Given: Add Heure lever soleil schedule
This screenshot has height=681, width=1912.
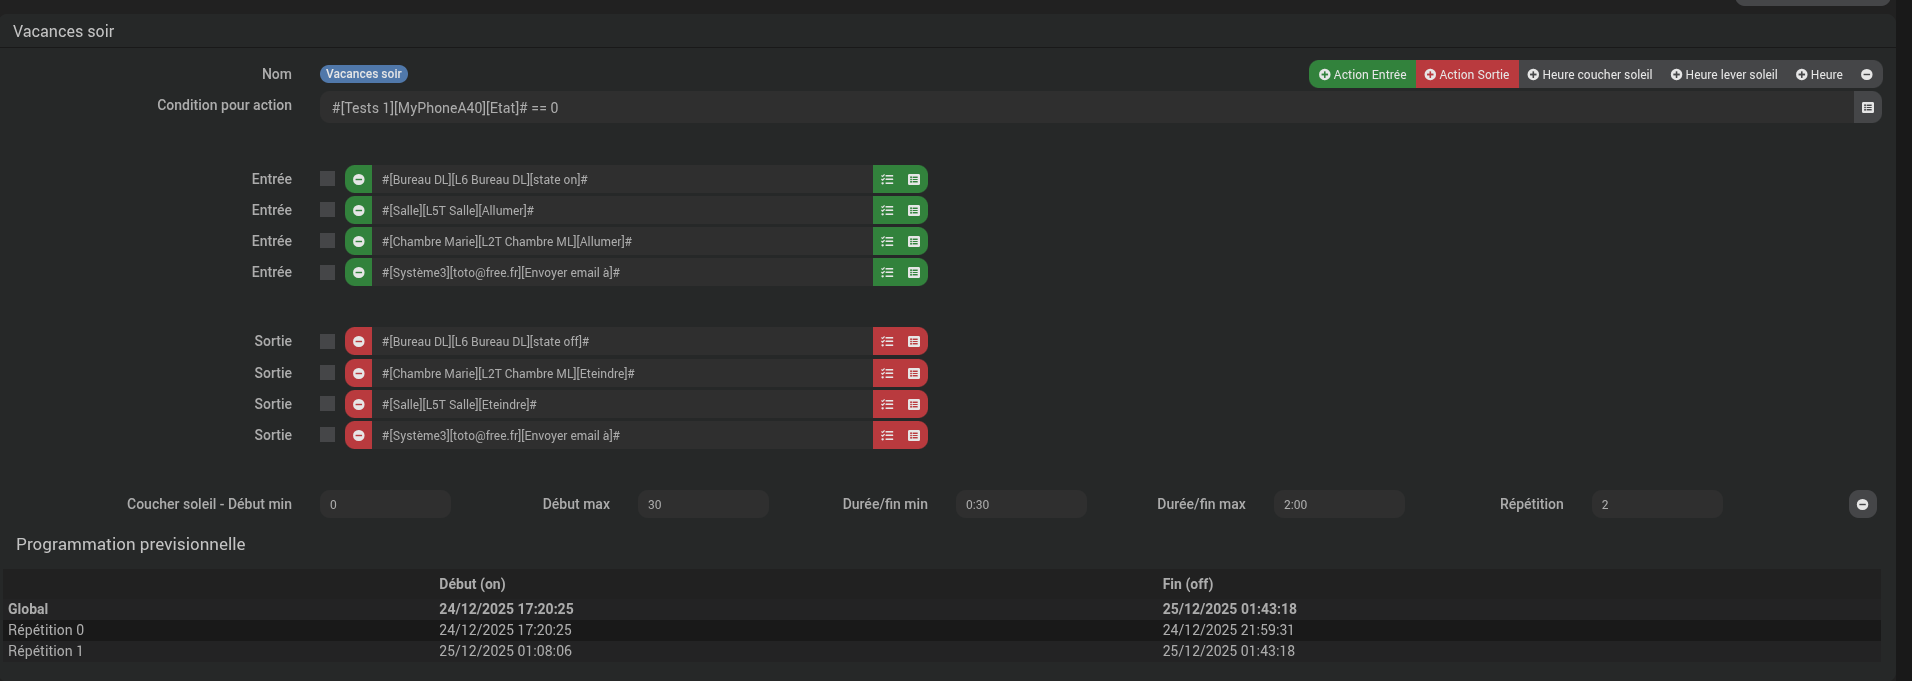Looking at the screenshot, I should (x=1724, y=74).
